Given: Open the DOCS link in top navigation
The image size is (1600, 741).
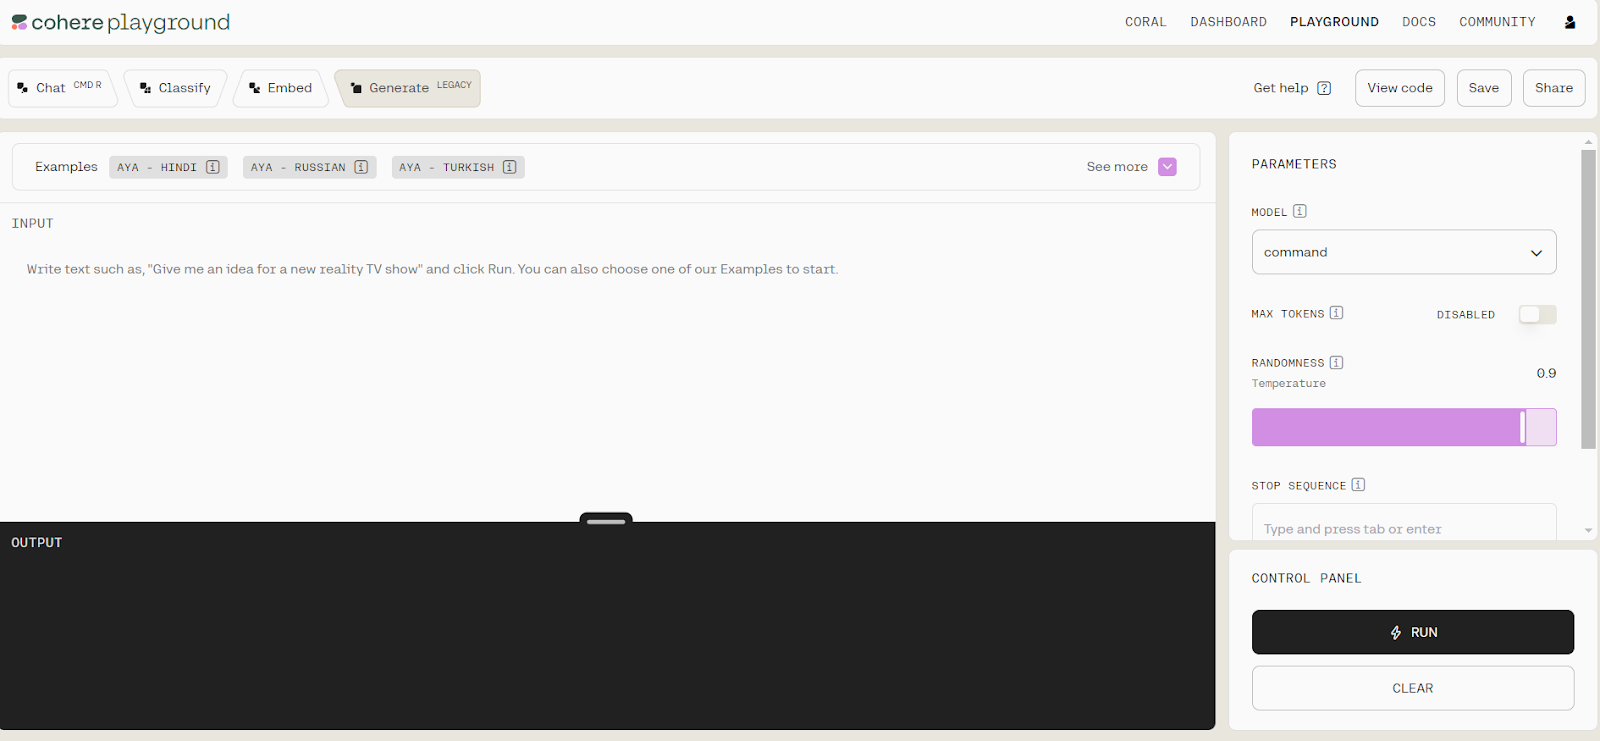Looking at the screenshot, I should coord(1419,22).
